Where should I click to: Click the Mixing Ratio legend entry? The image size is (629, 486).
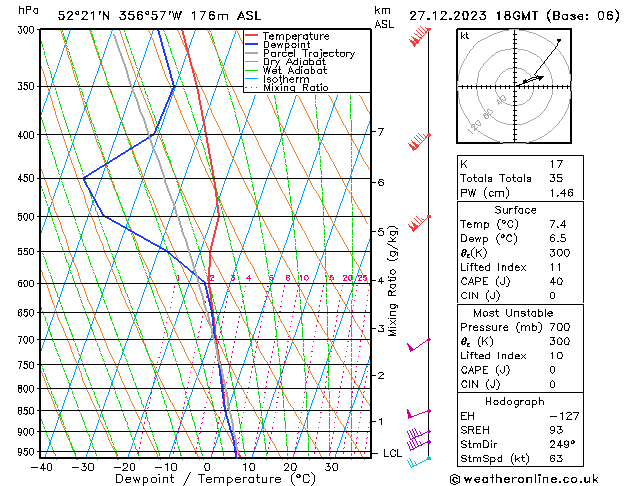[x=286, y=87]
